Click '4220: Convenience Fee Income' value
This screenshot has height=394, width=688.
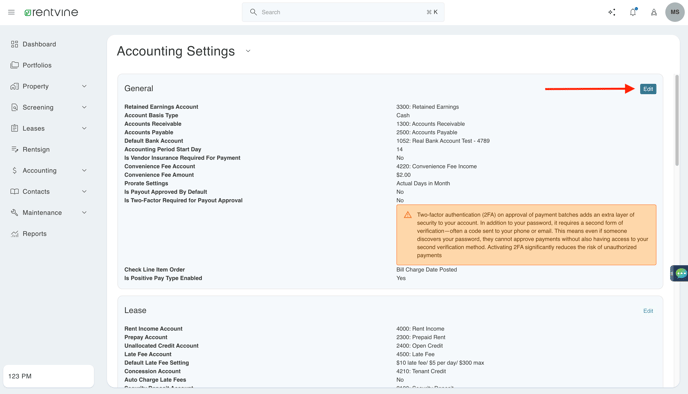click(436, 166)
